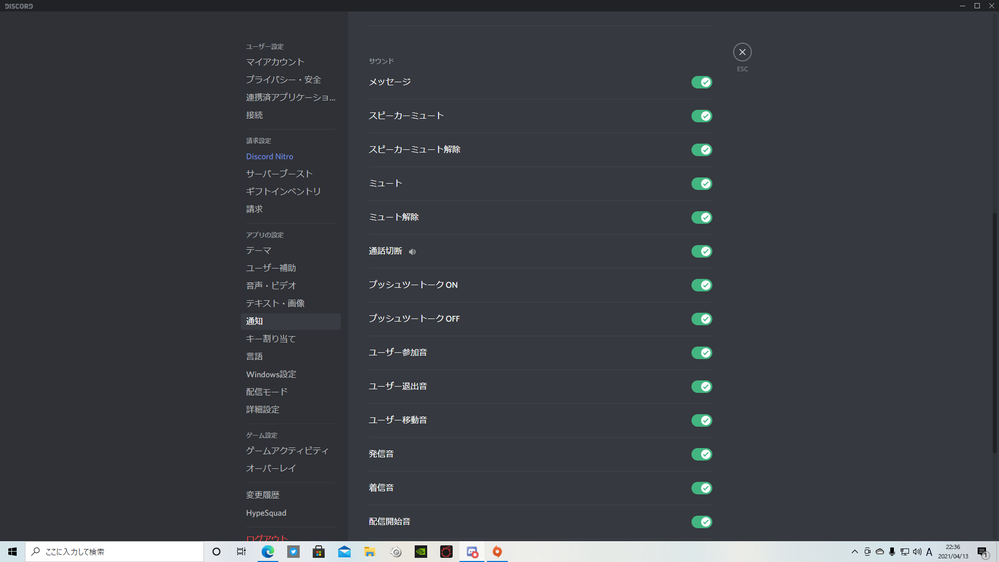
Task: Toggle the ユーザー移動音 switch
Action: point(701,420)
